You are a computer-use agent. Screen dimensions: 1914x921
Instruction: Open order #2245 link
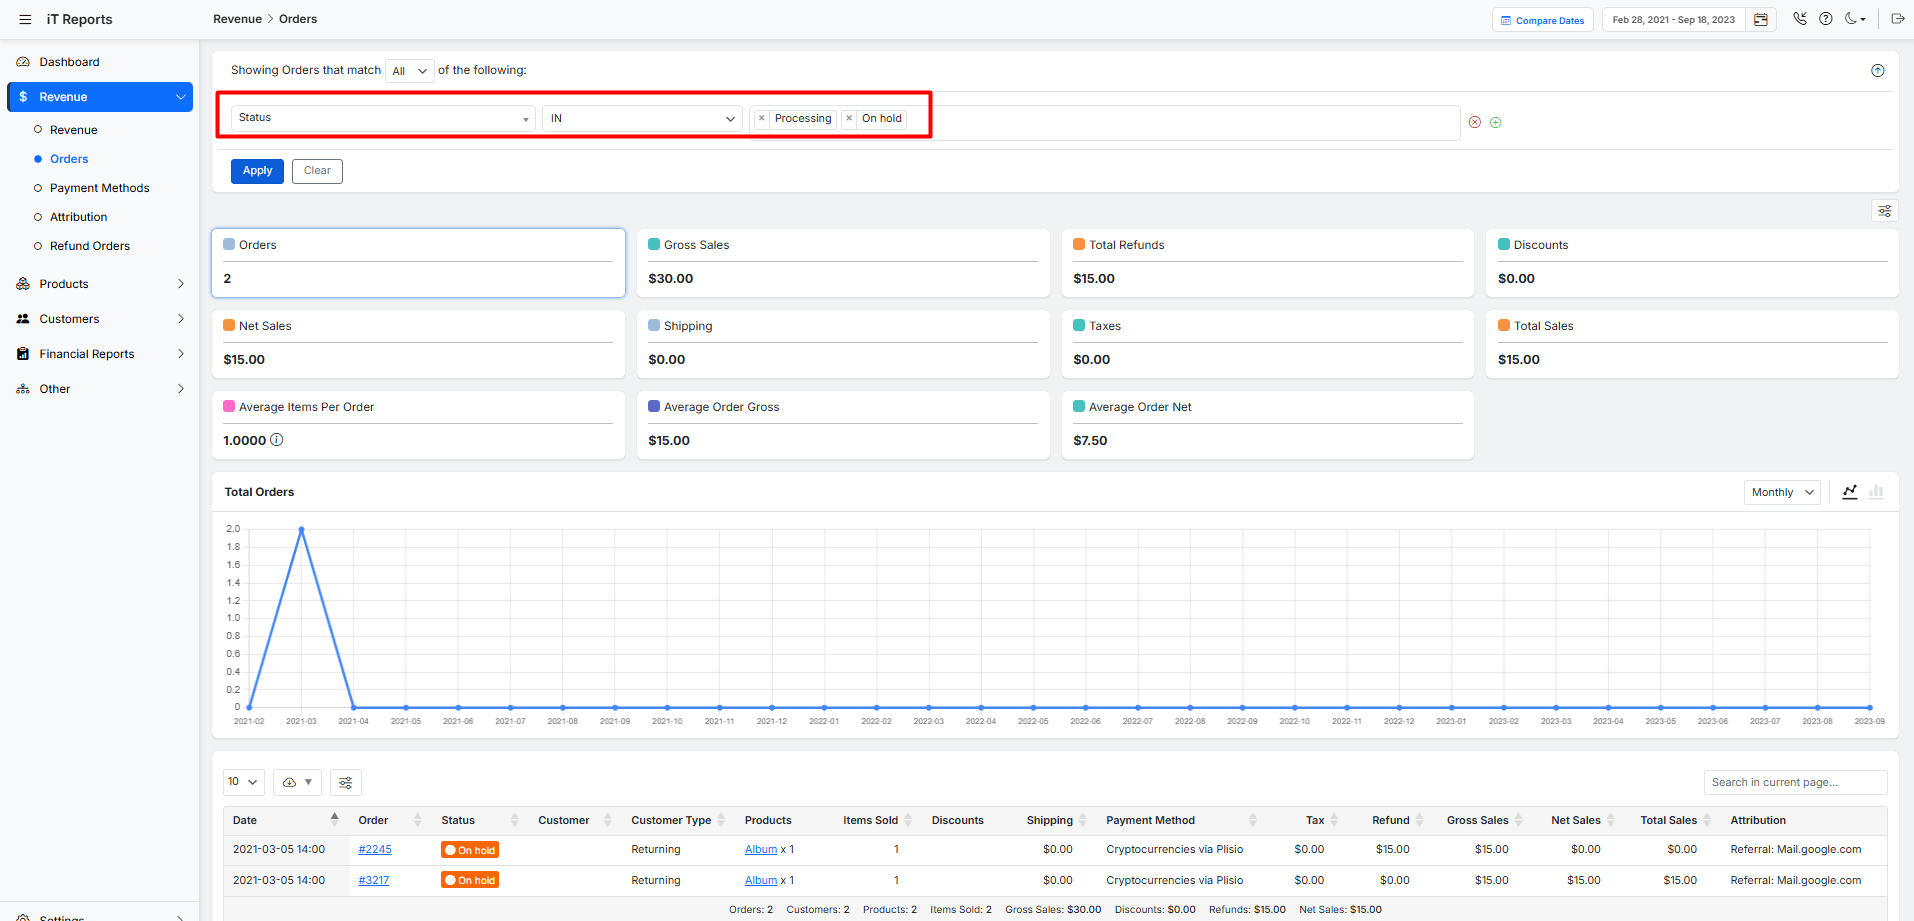click(375, 849)
